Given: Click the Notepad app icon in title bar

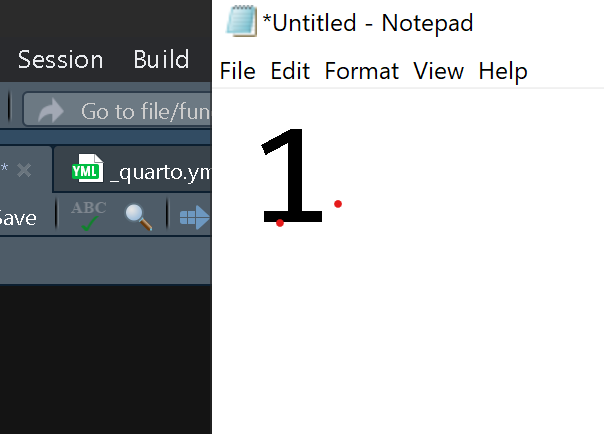Looking at the screenshot, I should [241, 21].
